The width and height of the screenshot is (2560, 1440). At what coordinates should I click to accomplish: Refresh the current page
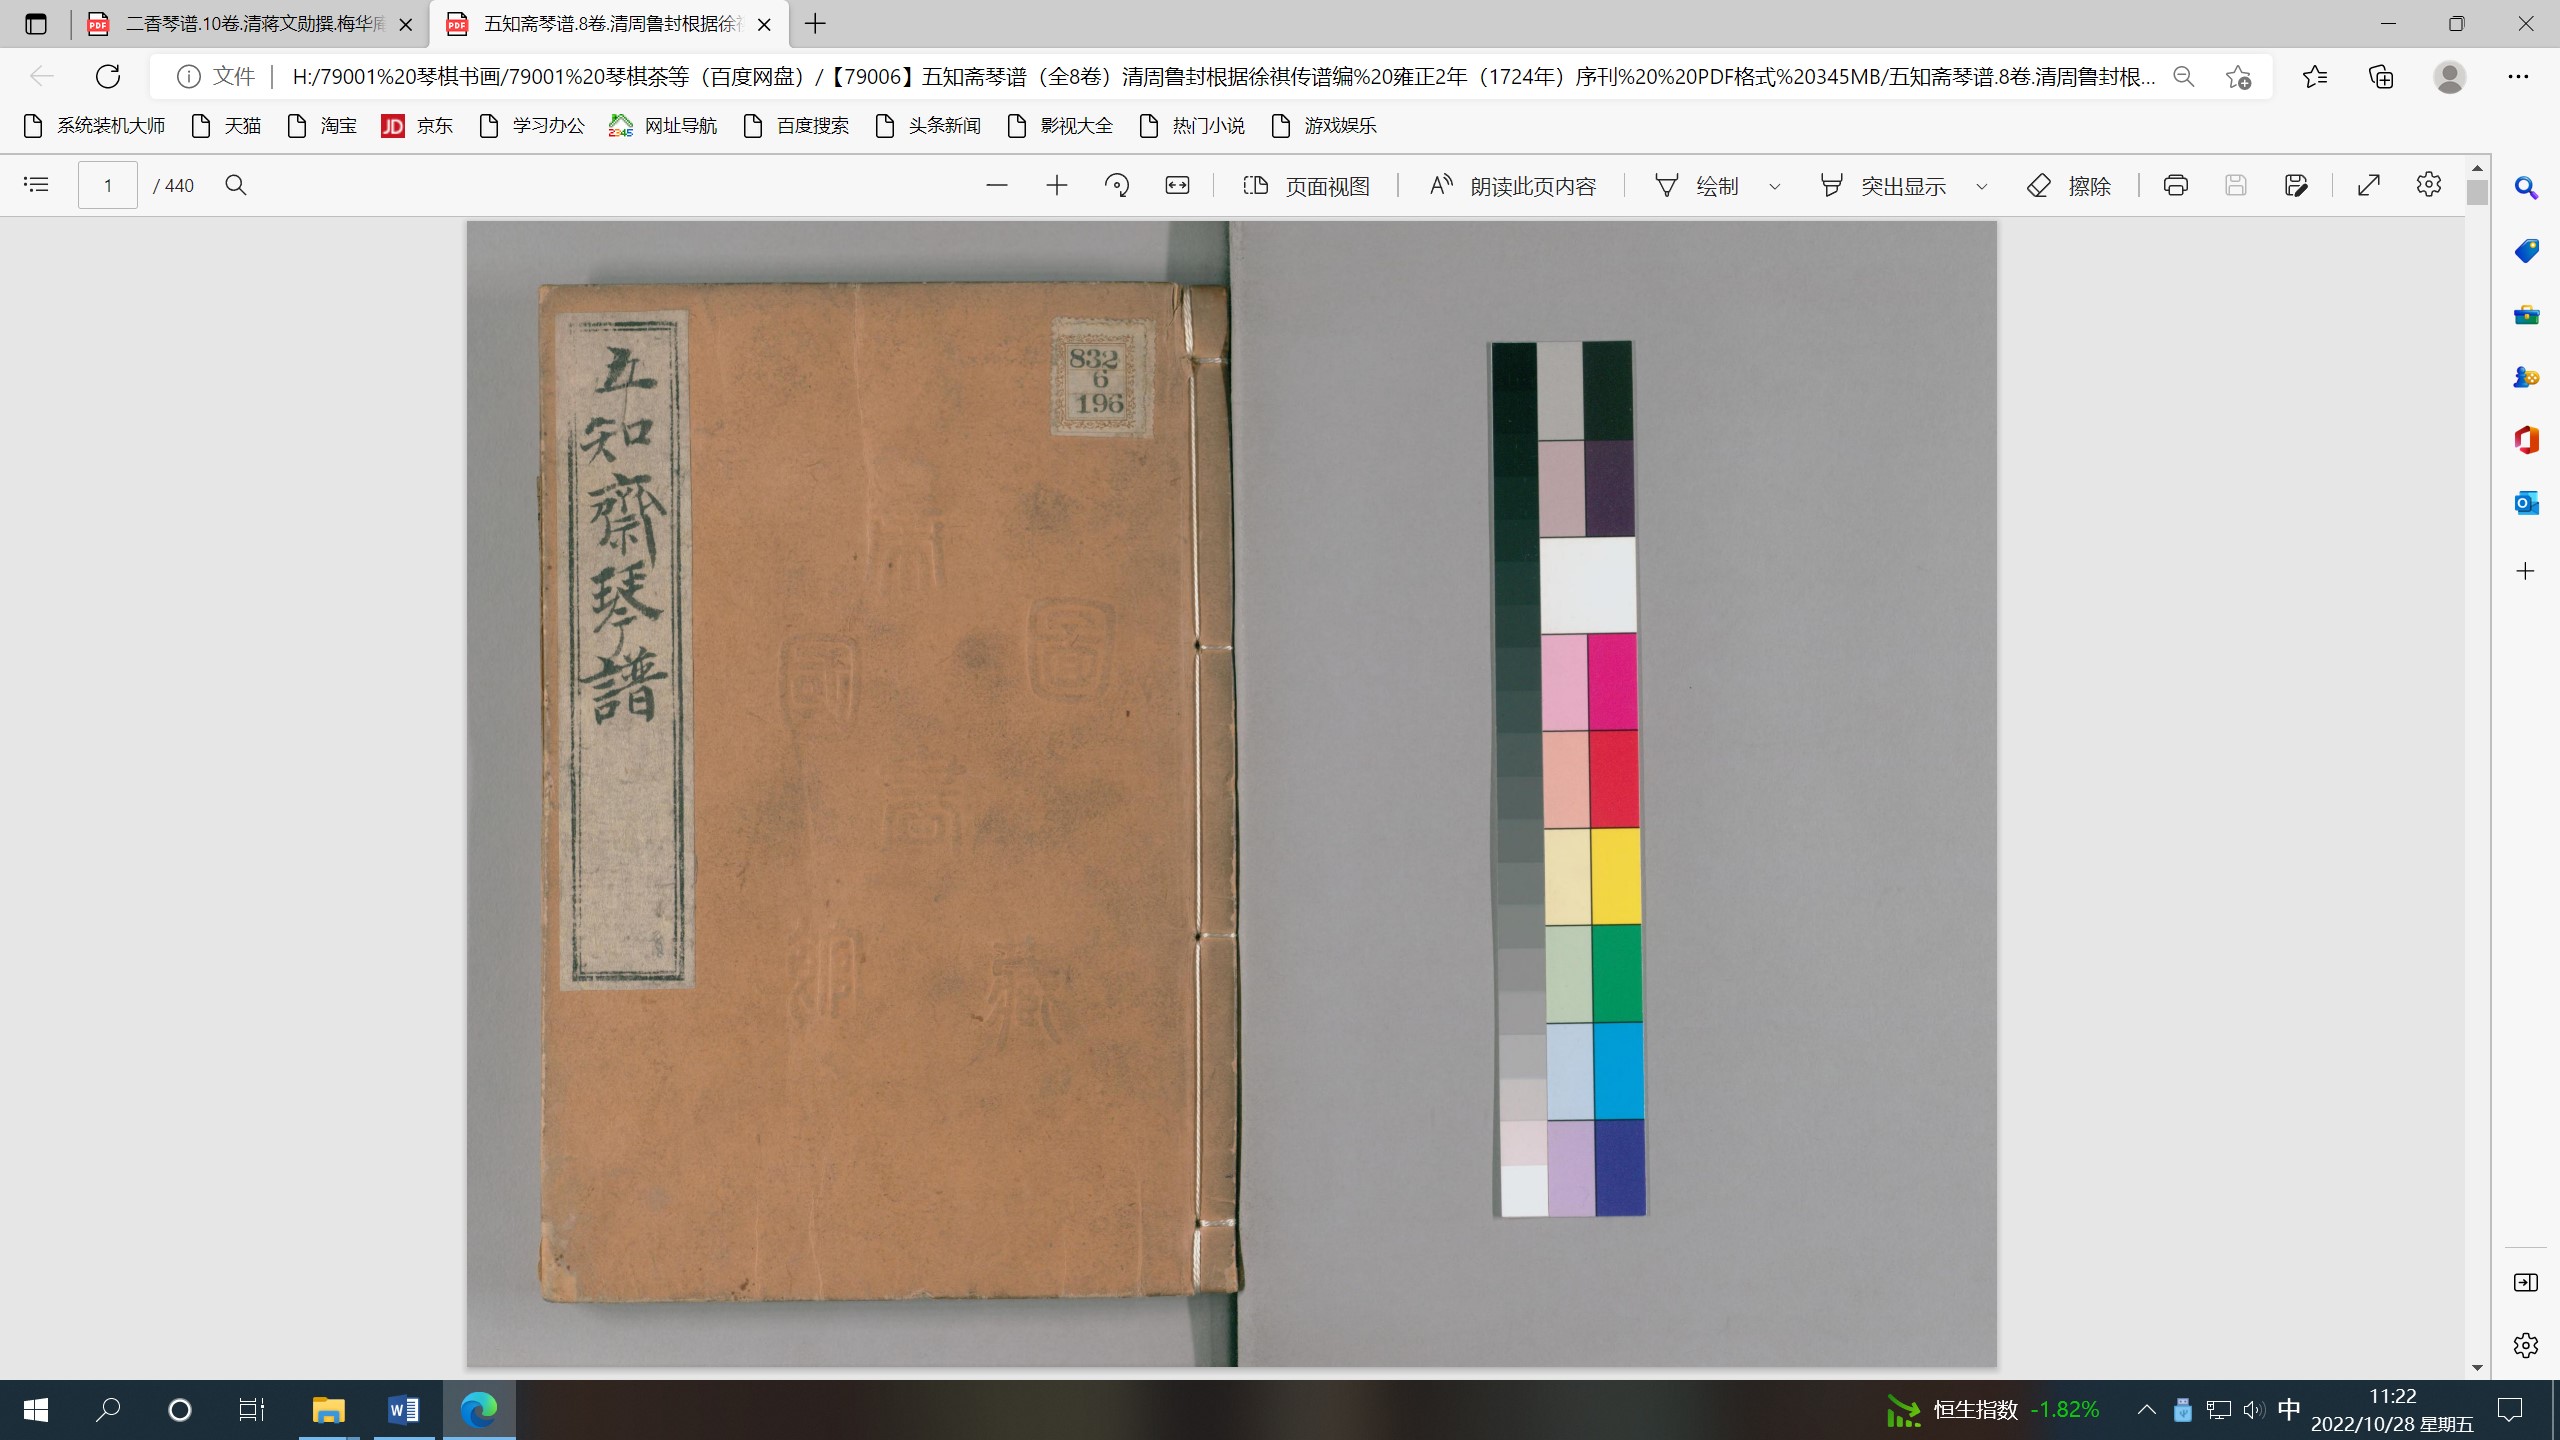click(x=108, y=76)
